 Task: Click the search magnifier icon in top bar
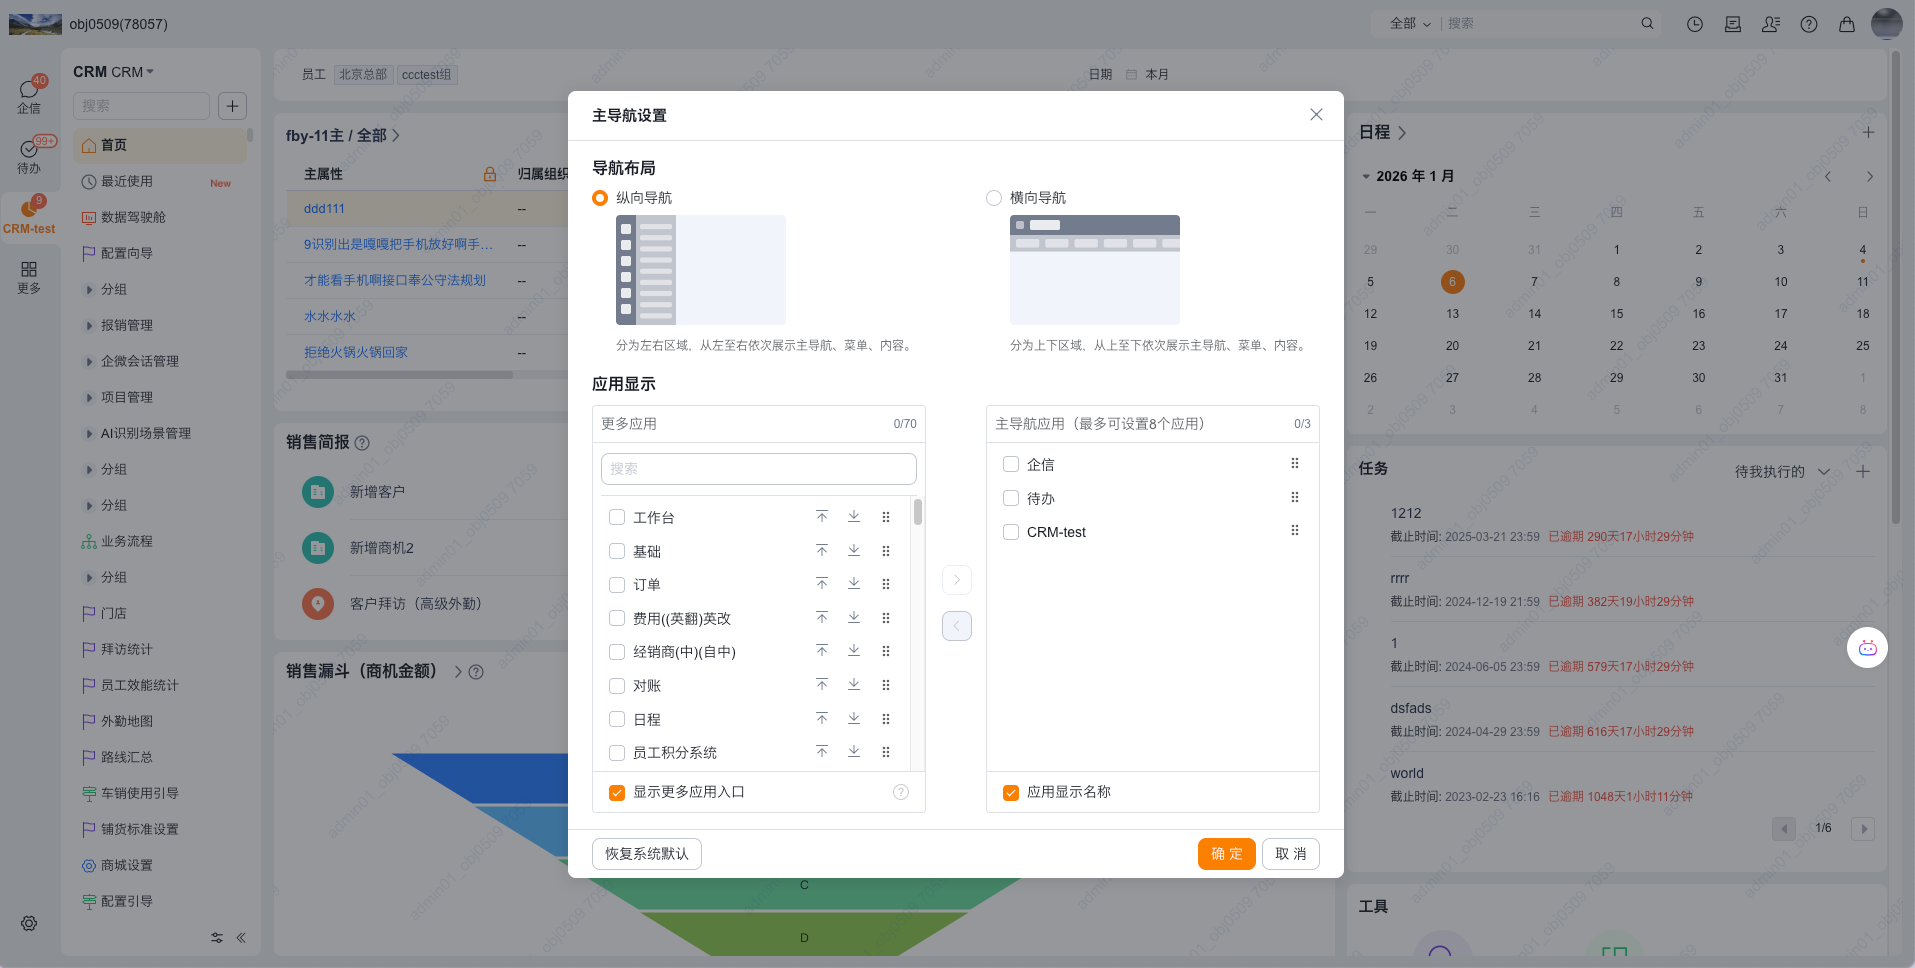pyautogui.click(x=1647, y=23)
